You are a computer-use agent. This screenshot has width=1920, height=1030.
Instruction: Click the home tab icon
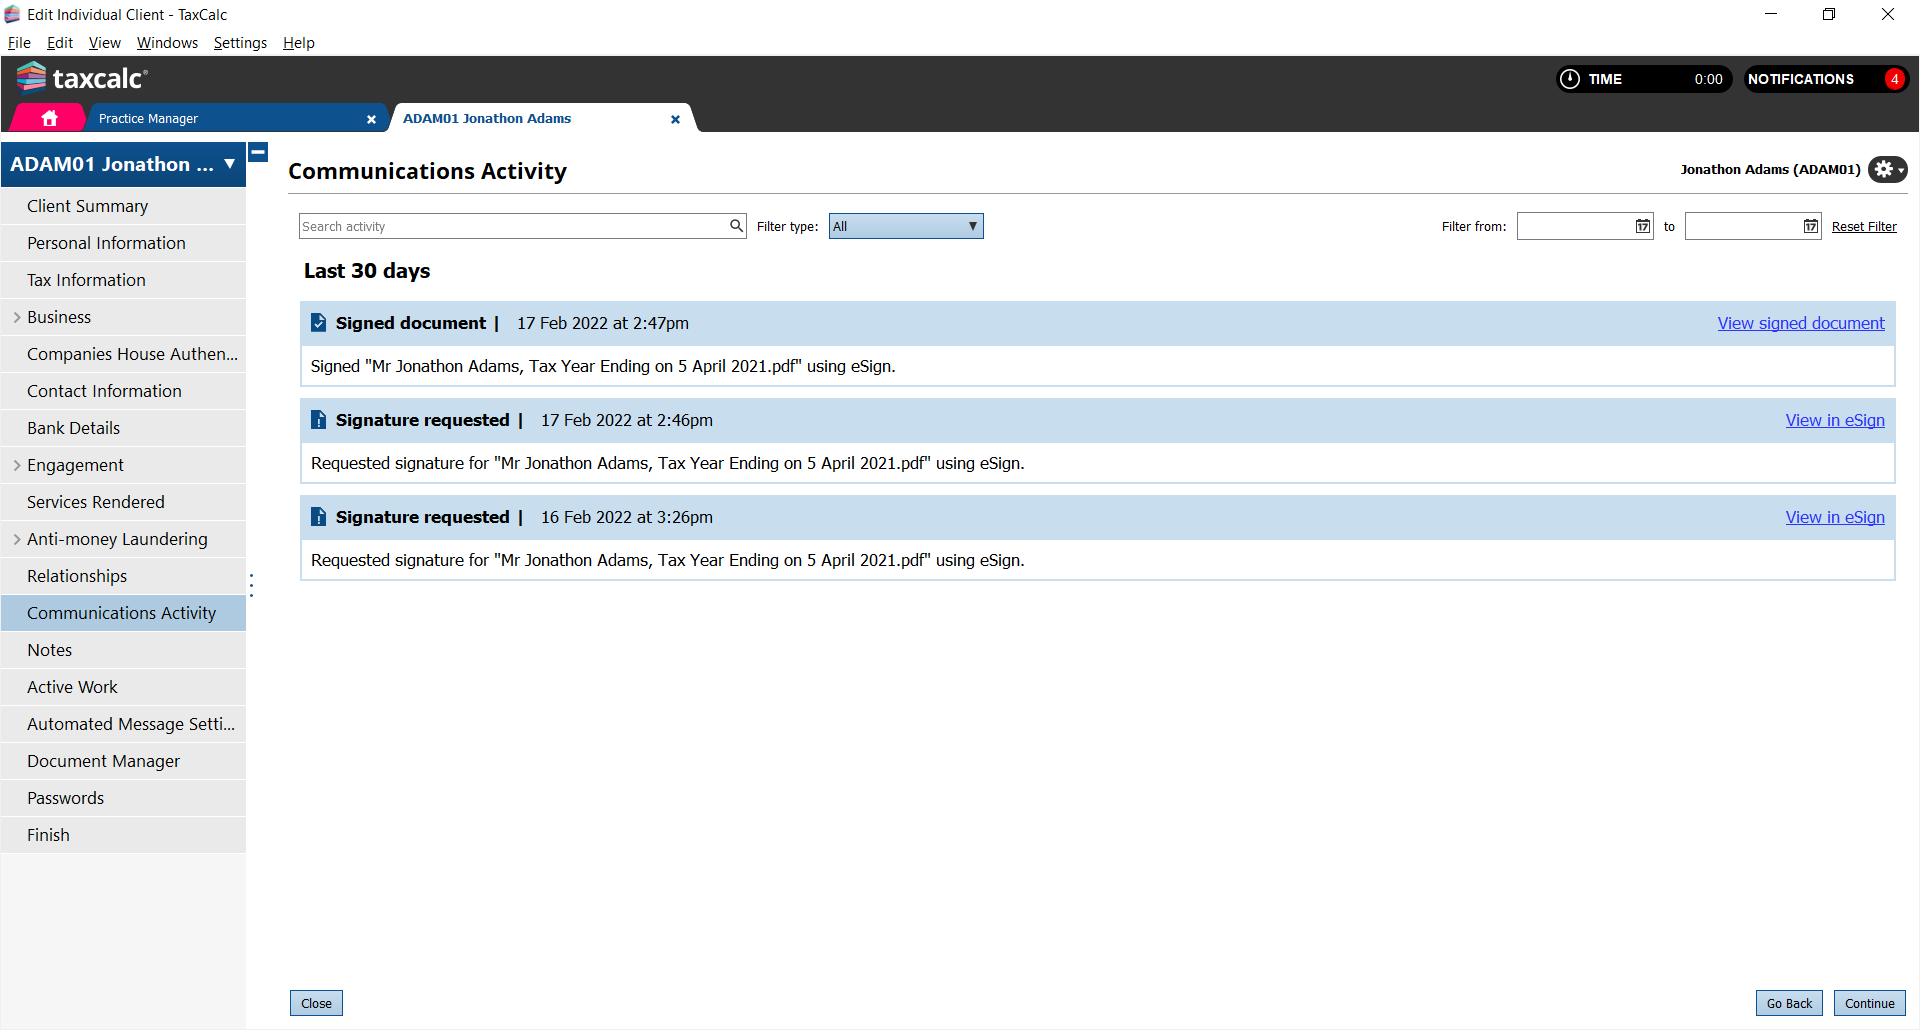point(49,118)
